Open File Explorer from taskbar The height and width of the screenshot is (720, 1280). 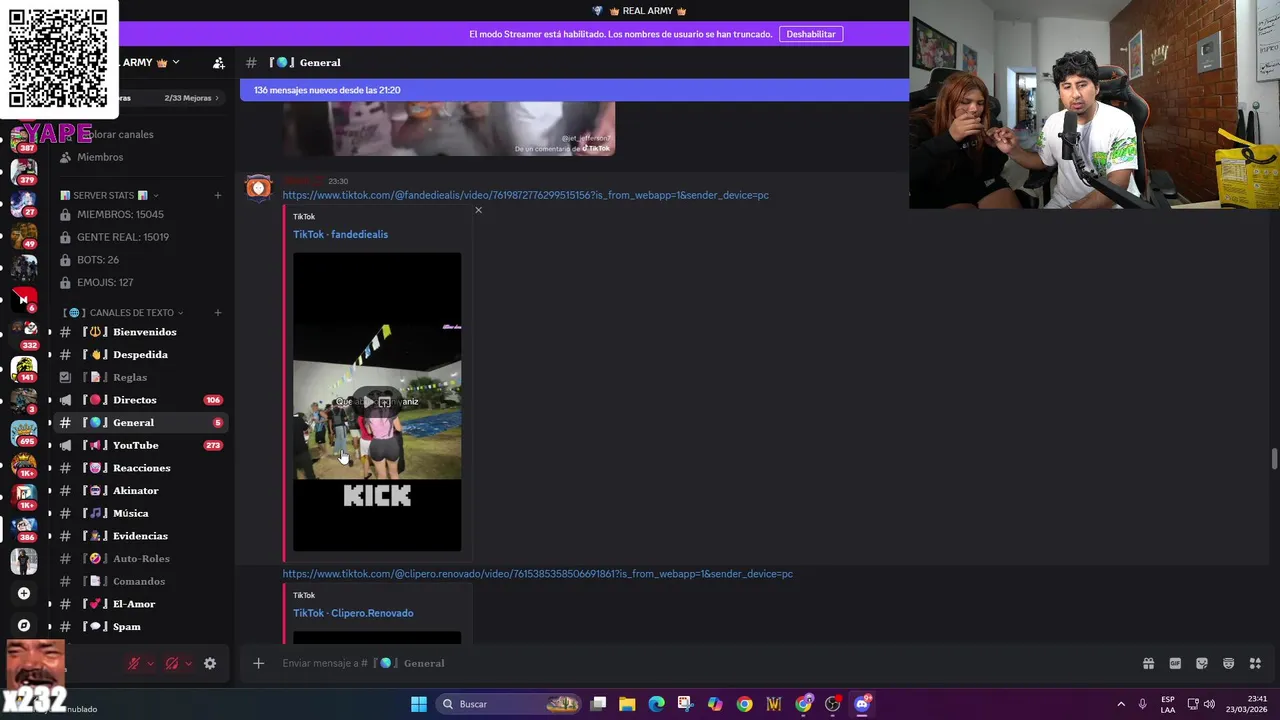[627, 704]
